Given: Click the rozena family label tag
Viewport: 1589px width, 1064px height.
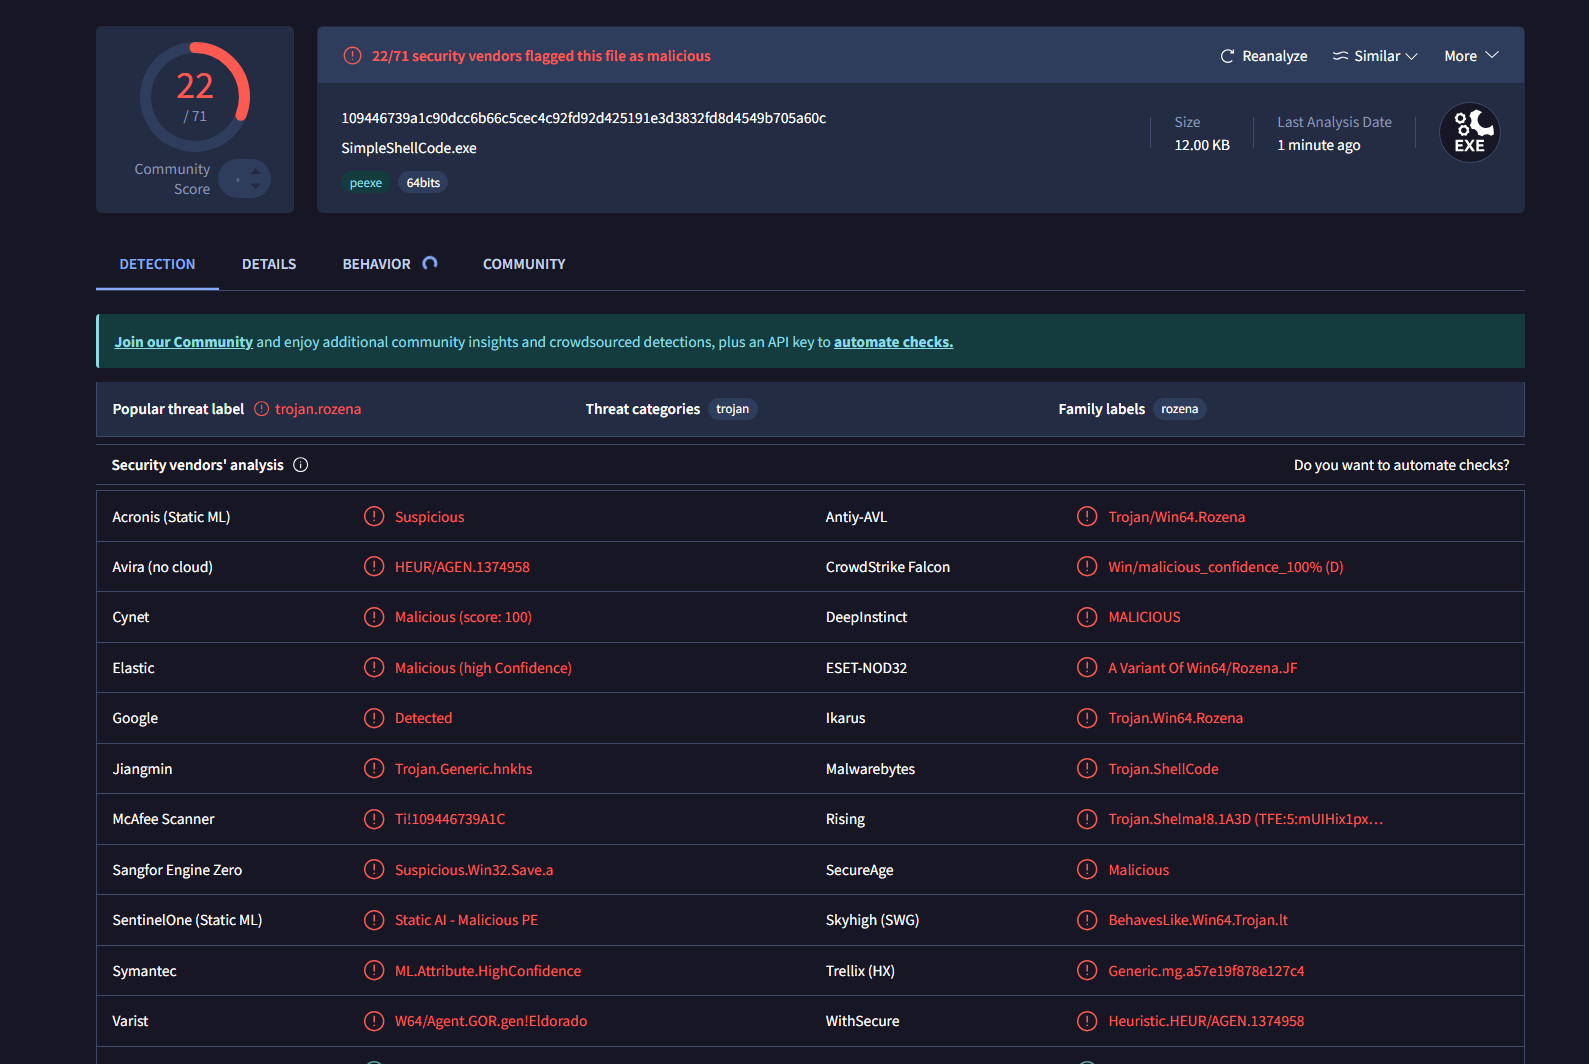Looking at the screenshot, I should [x=1179, y=409].
